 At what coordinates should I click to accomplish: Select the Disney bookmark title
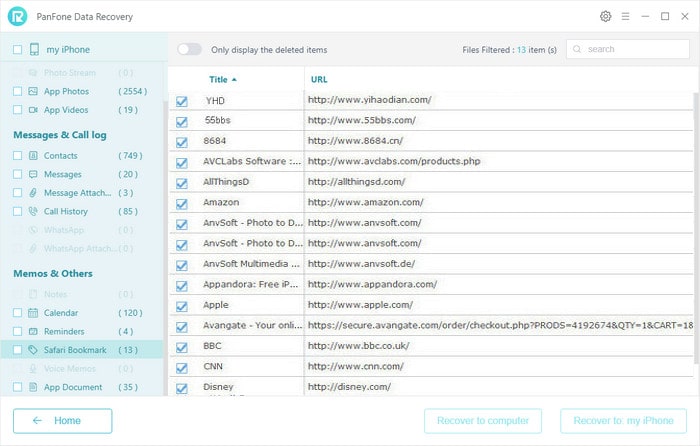click(x=218, y=387)
